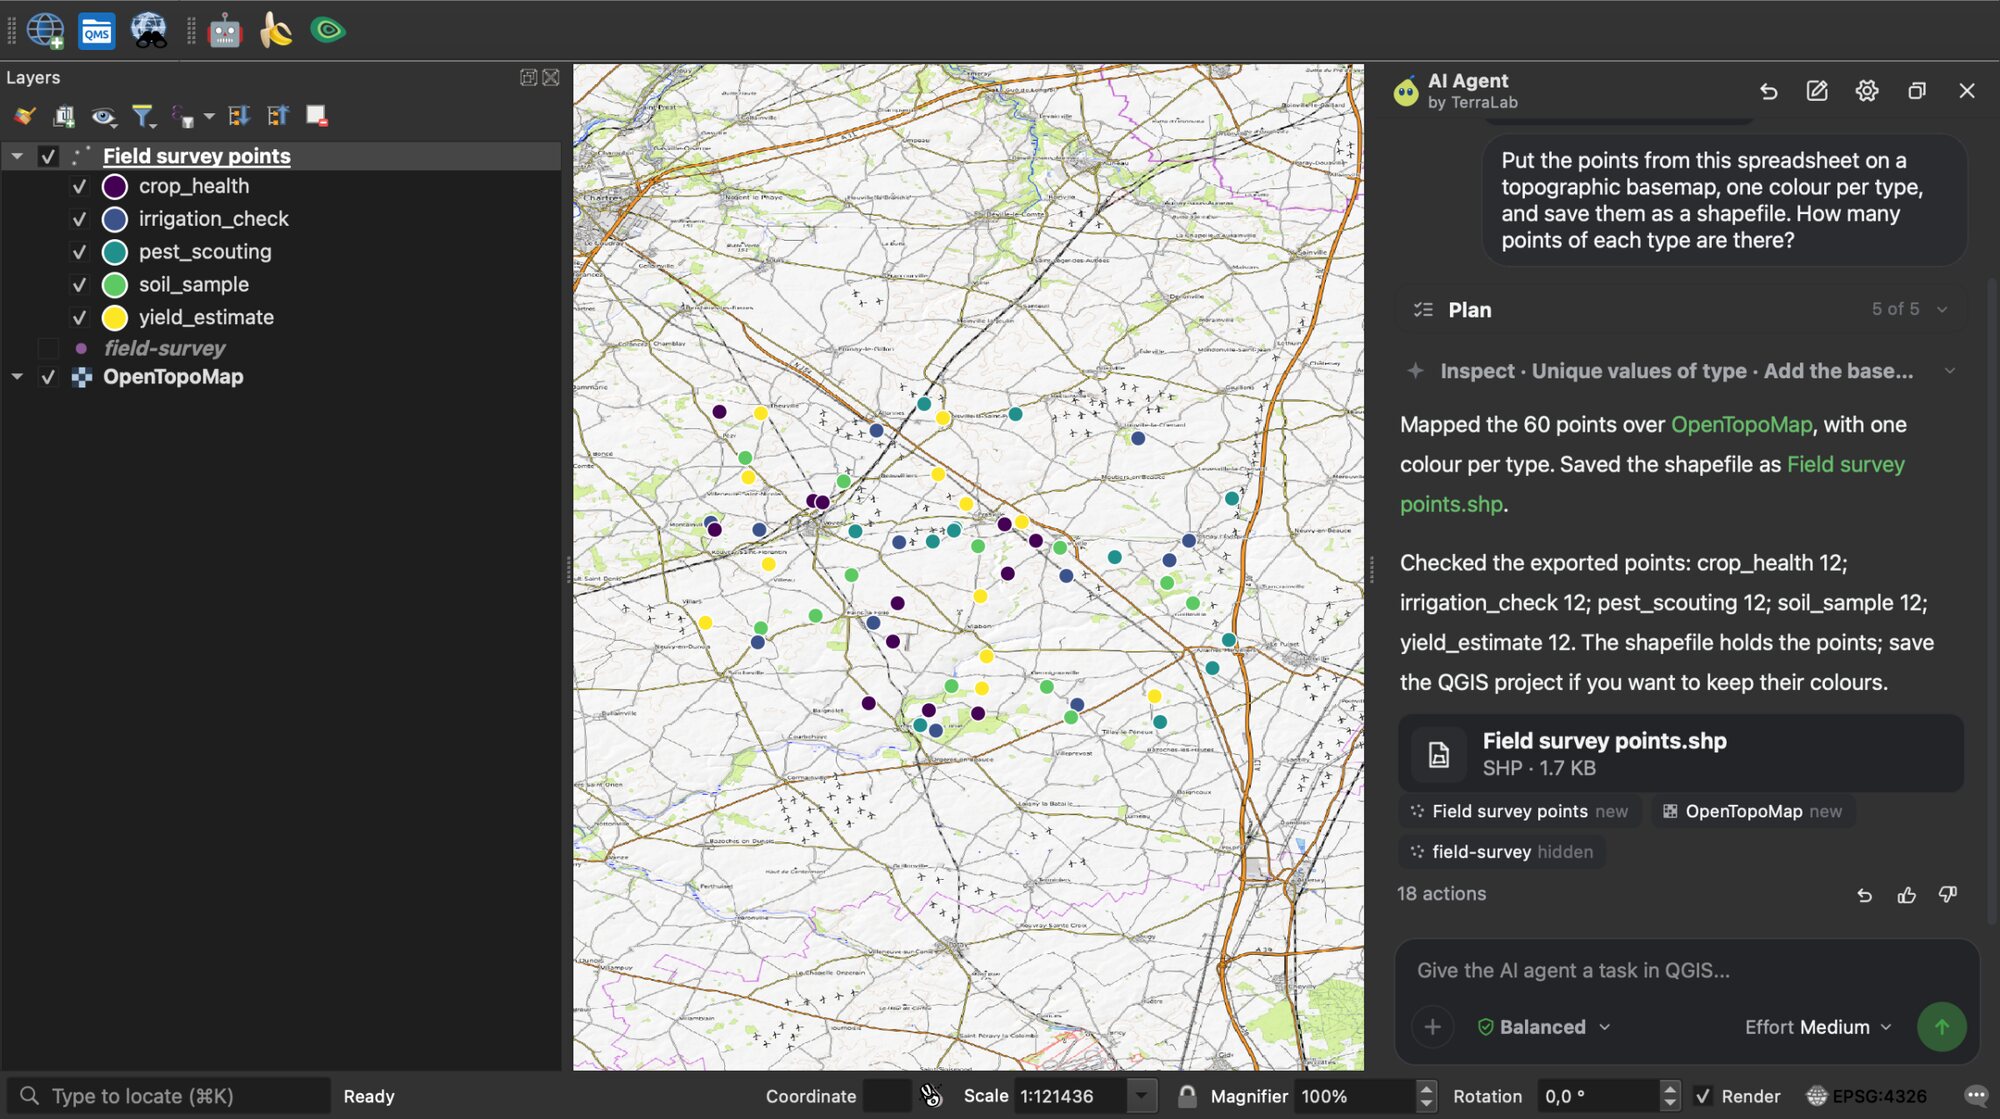Click the Coordinate input field
The width and height of the screenshot is (2000, 1119).
coord(886,1096)
